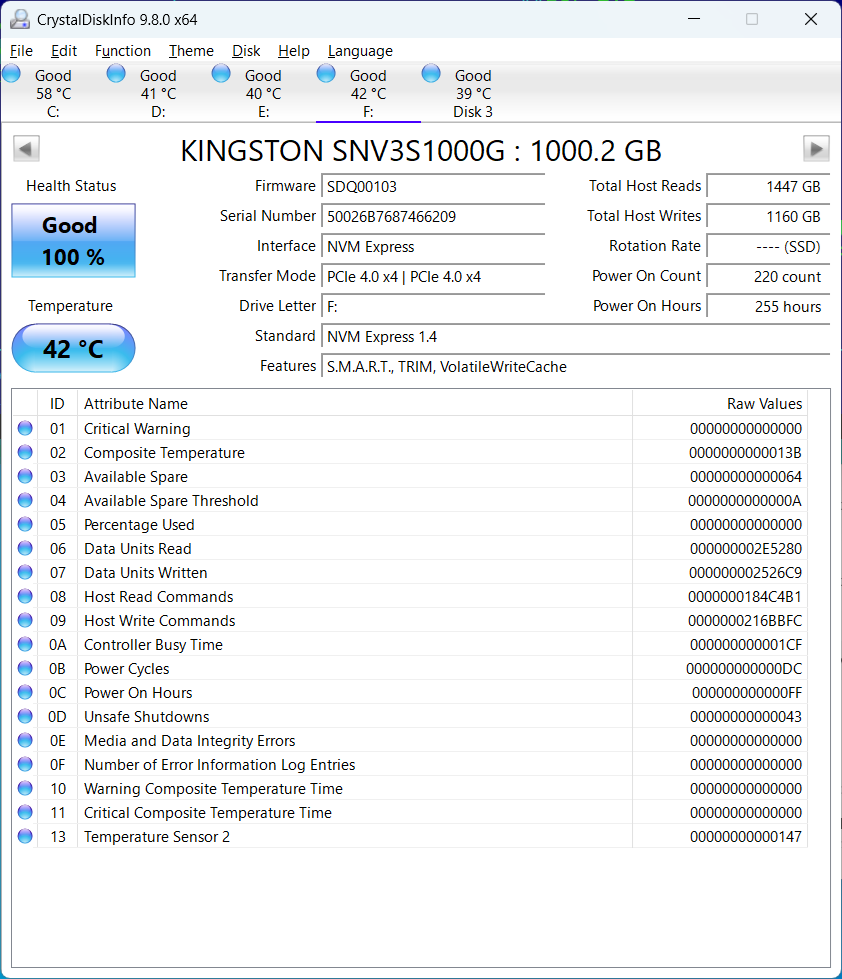842x979 pixels.
Task: Go to previous disk with left arrow
Action: [26, 149]
